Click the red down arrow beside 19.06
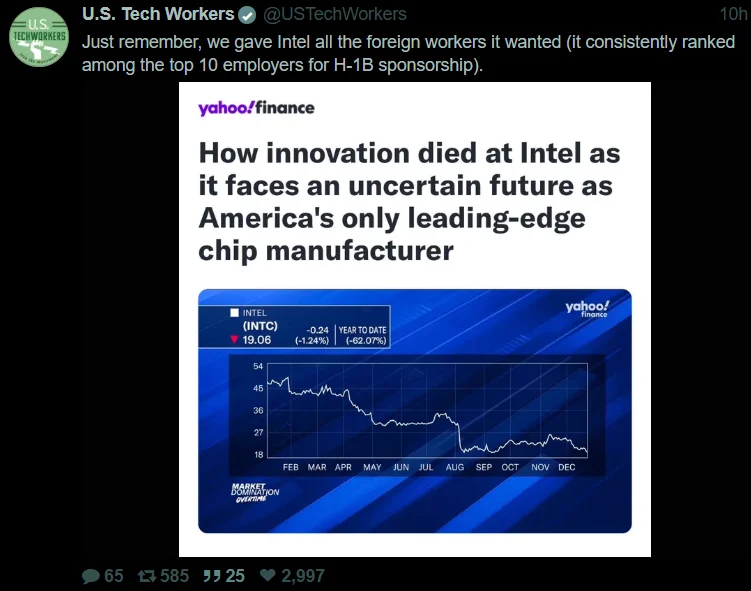The width and height of the screenshot is (751, 591). [234, 340]
